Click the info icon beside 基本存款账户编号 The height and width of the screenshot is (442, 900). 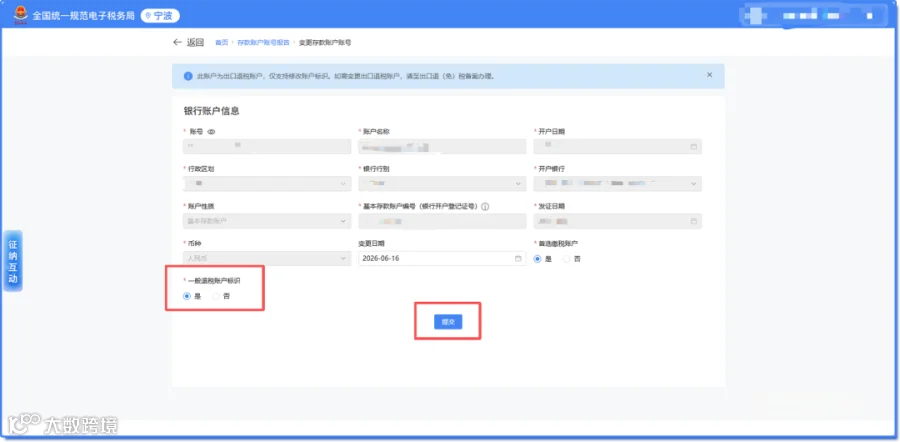(485, 207)
